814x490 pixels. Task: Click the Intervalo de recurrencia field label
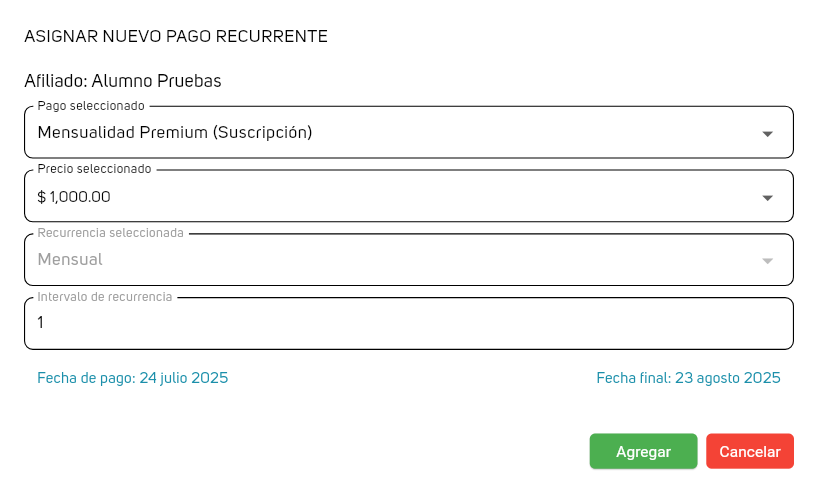(105, 297)
